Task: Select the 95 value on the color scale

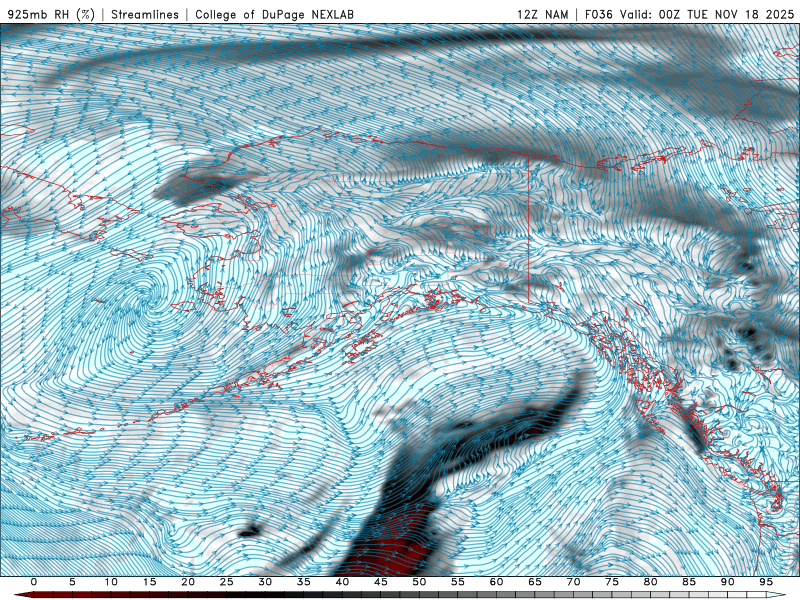Action: (x=766, y=582)
